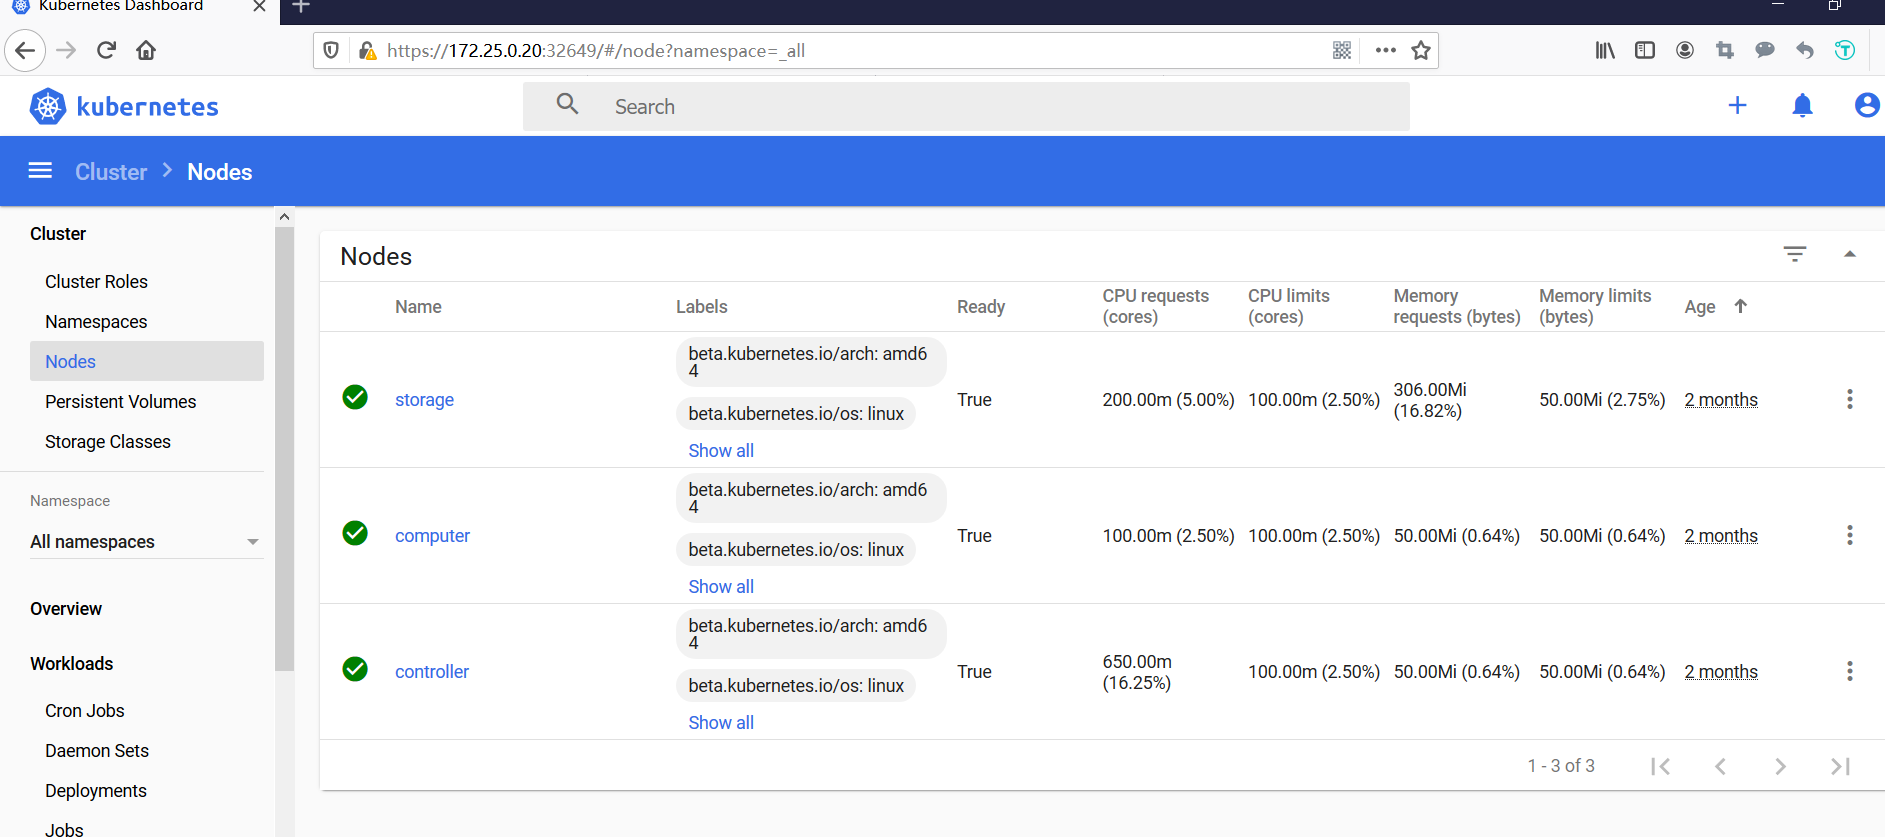Click the chat bubble extension icon

[1765, 50]
